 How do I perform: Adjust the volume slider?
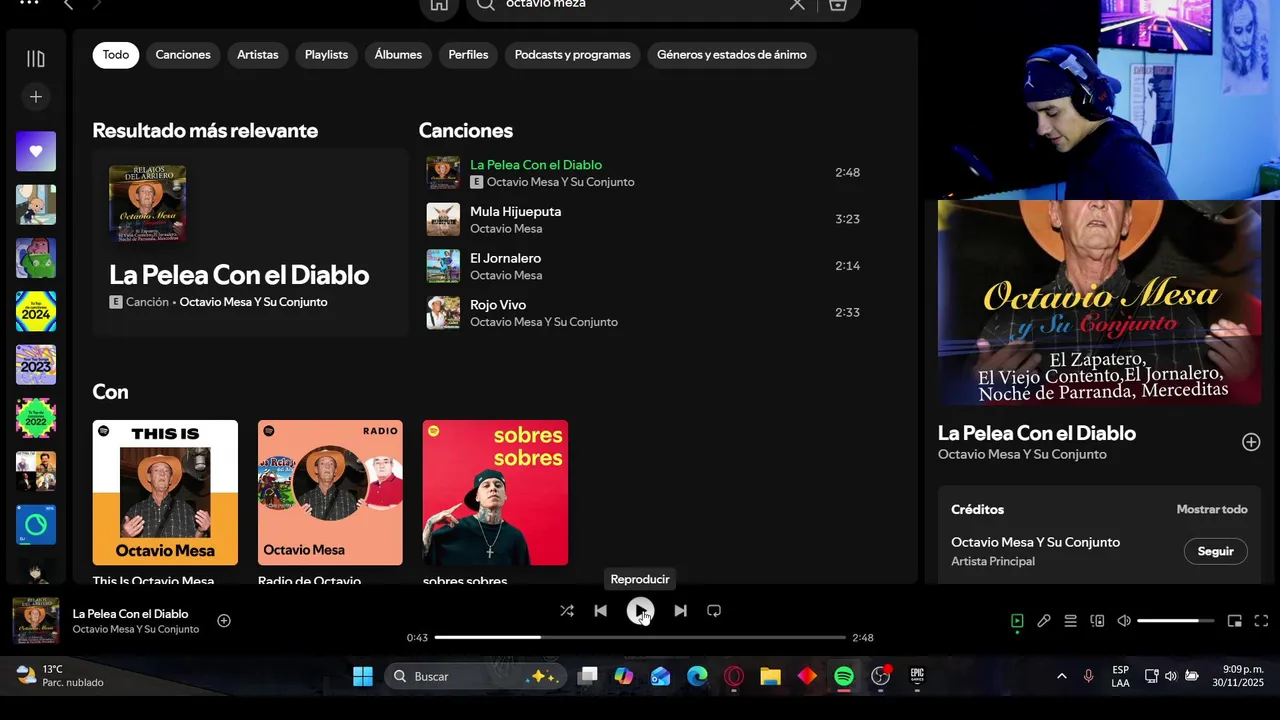point(1175,621)
